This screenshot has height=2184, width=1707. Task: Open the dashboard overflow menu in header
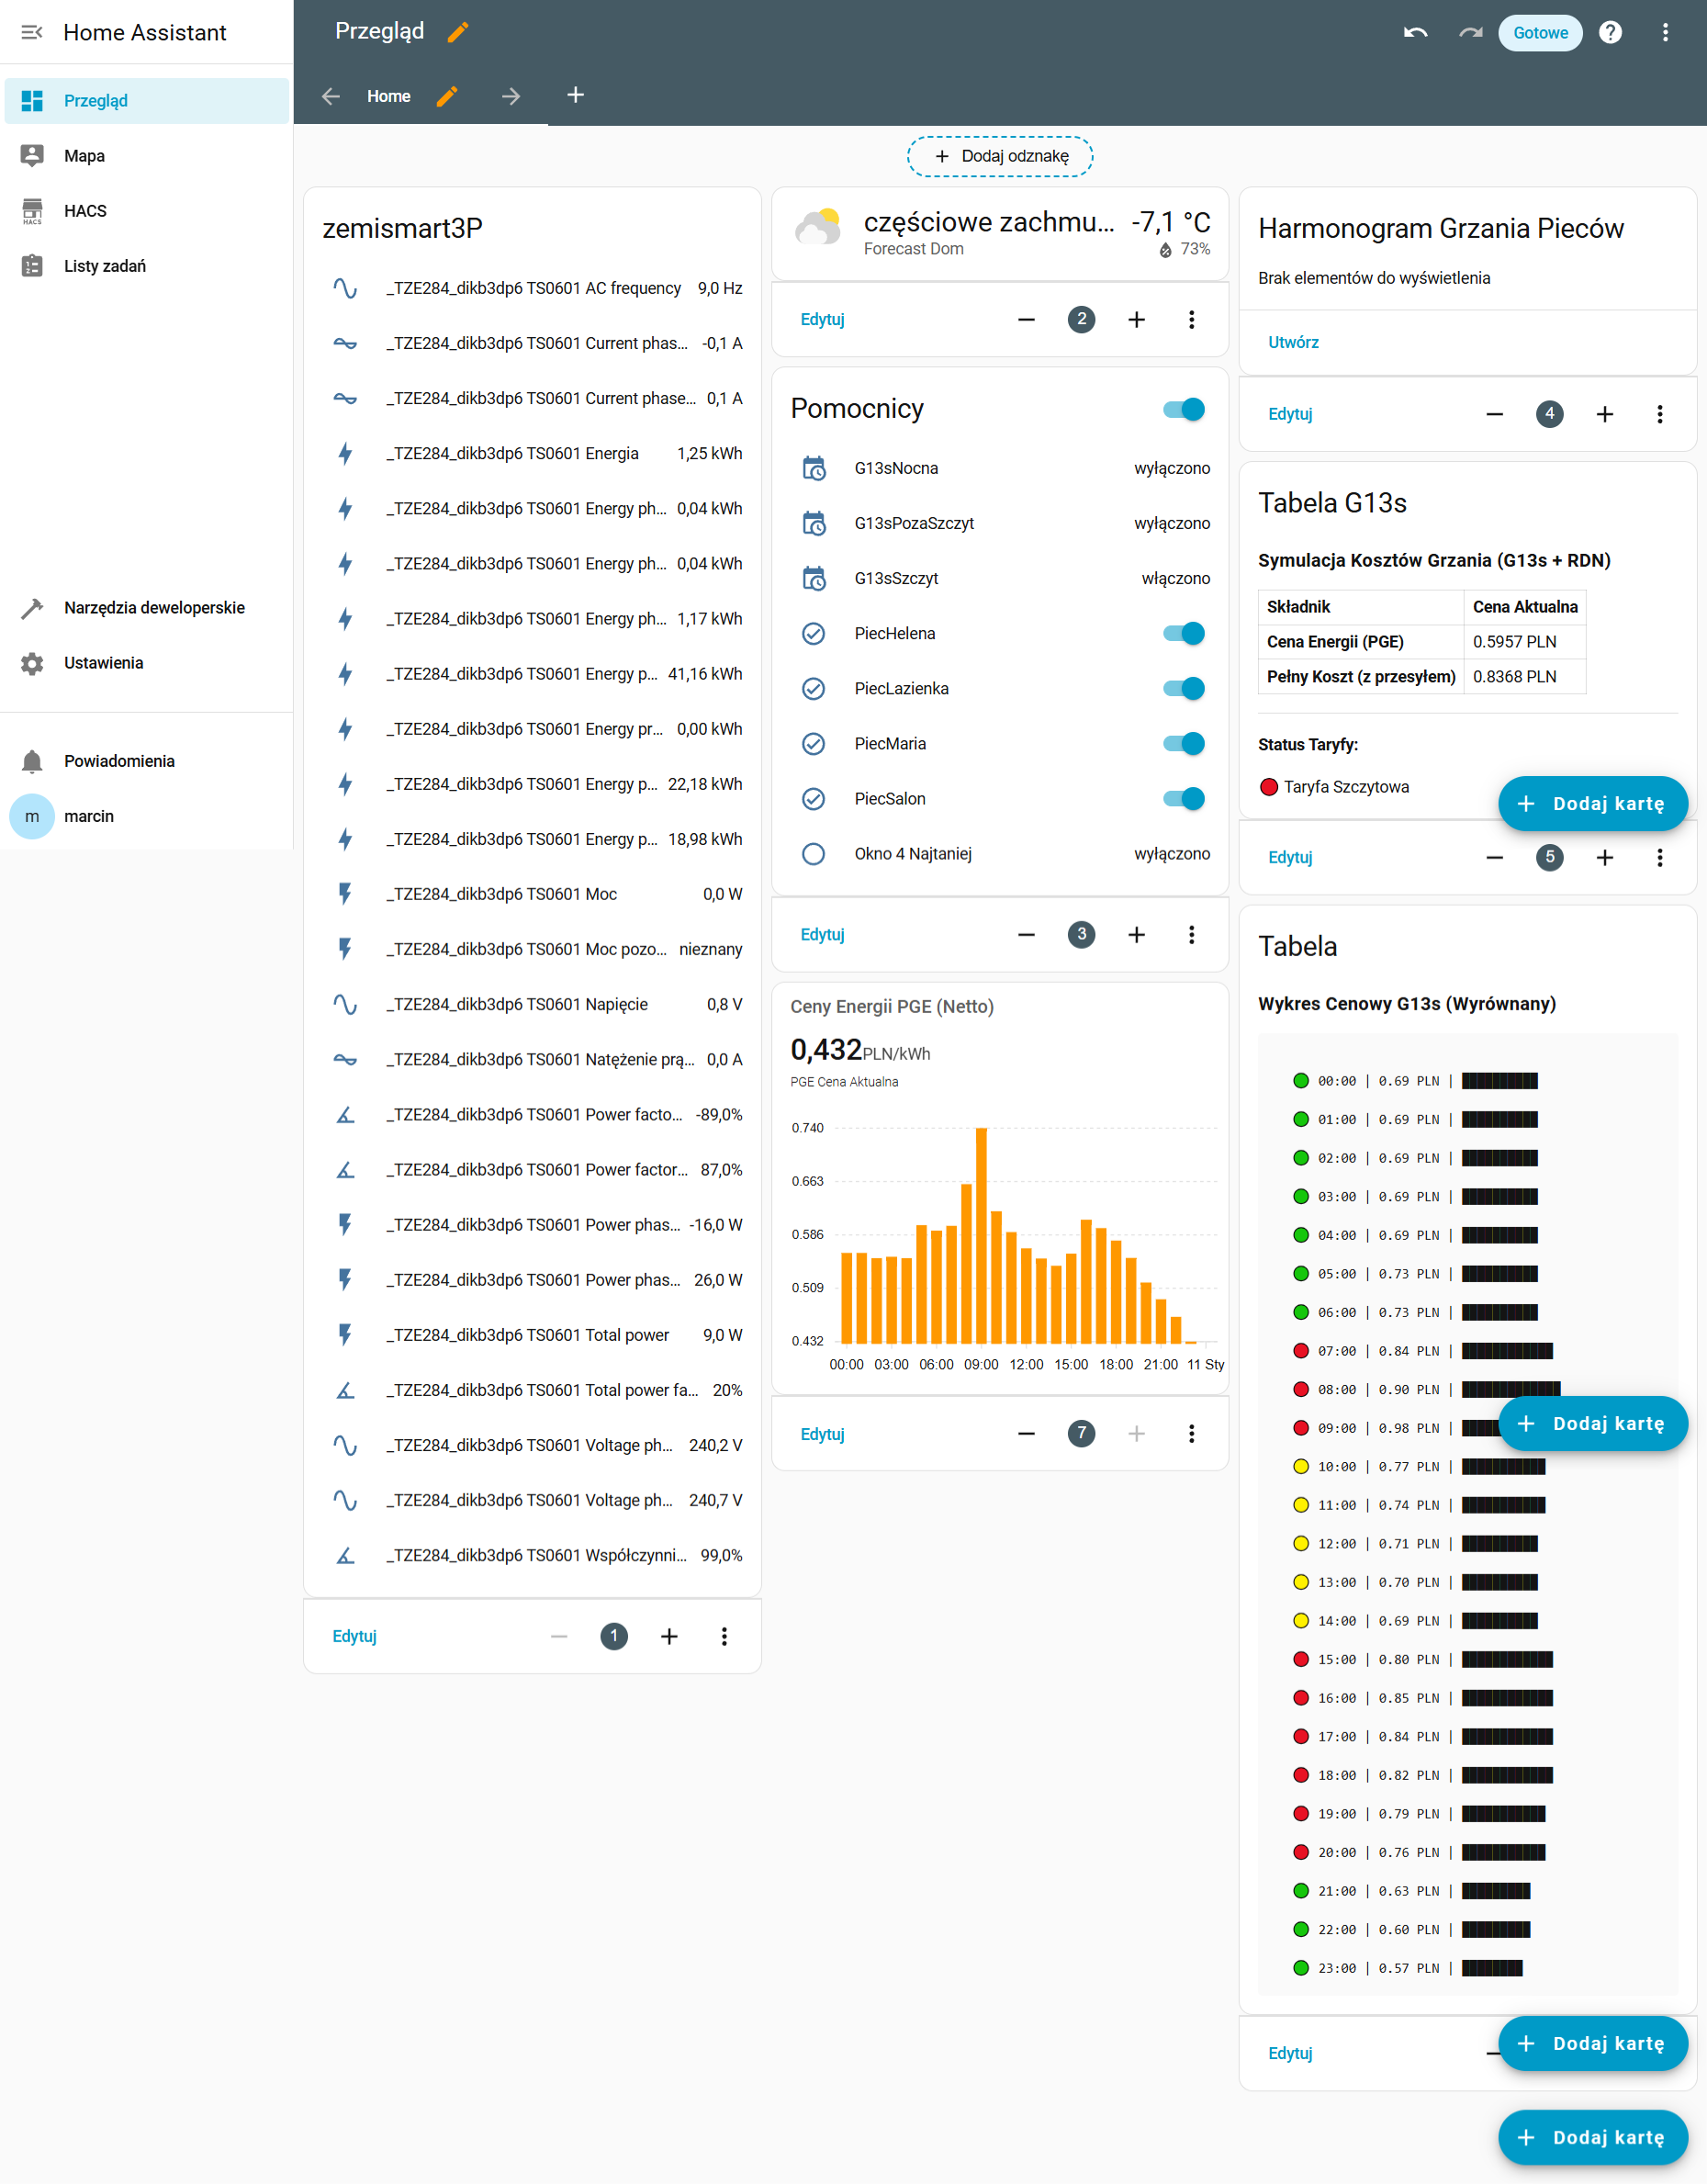1664,33
